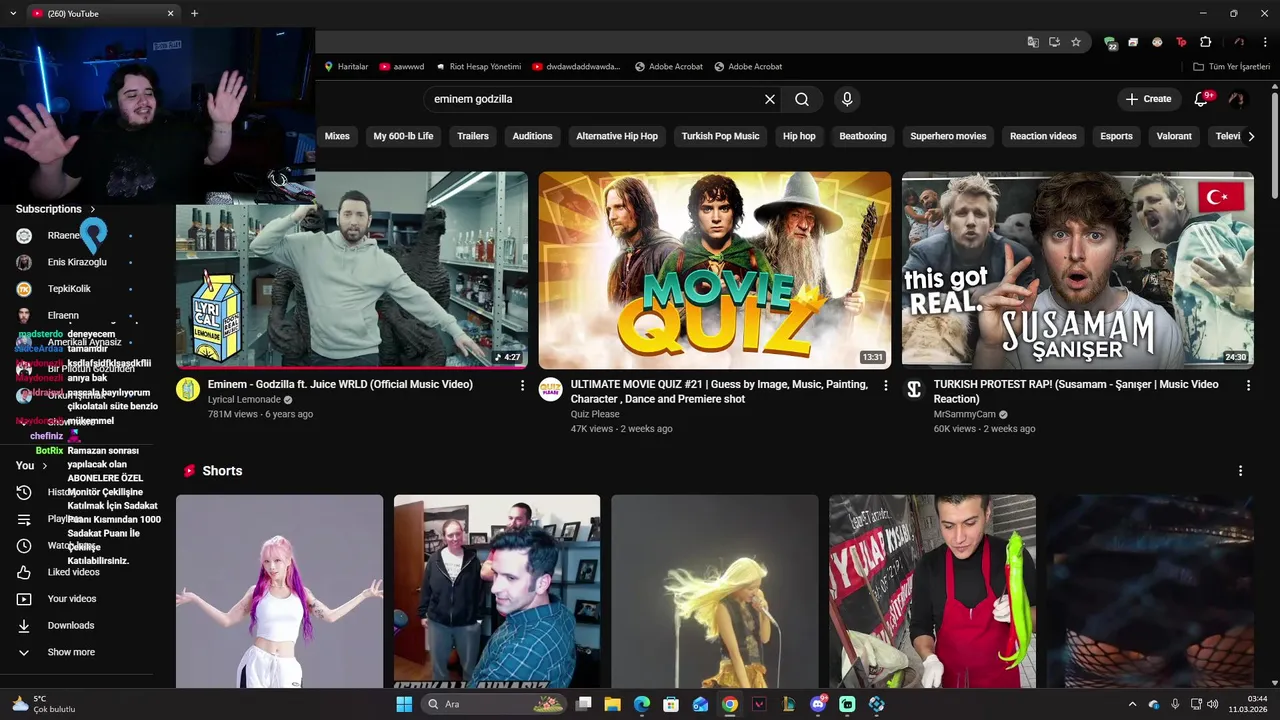
Task: Select the My 600-lb Life chip
Action: tap(403, 136)
